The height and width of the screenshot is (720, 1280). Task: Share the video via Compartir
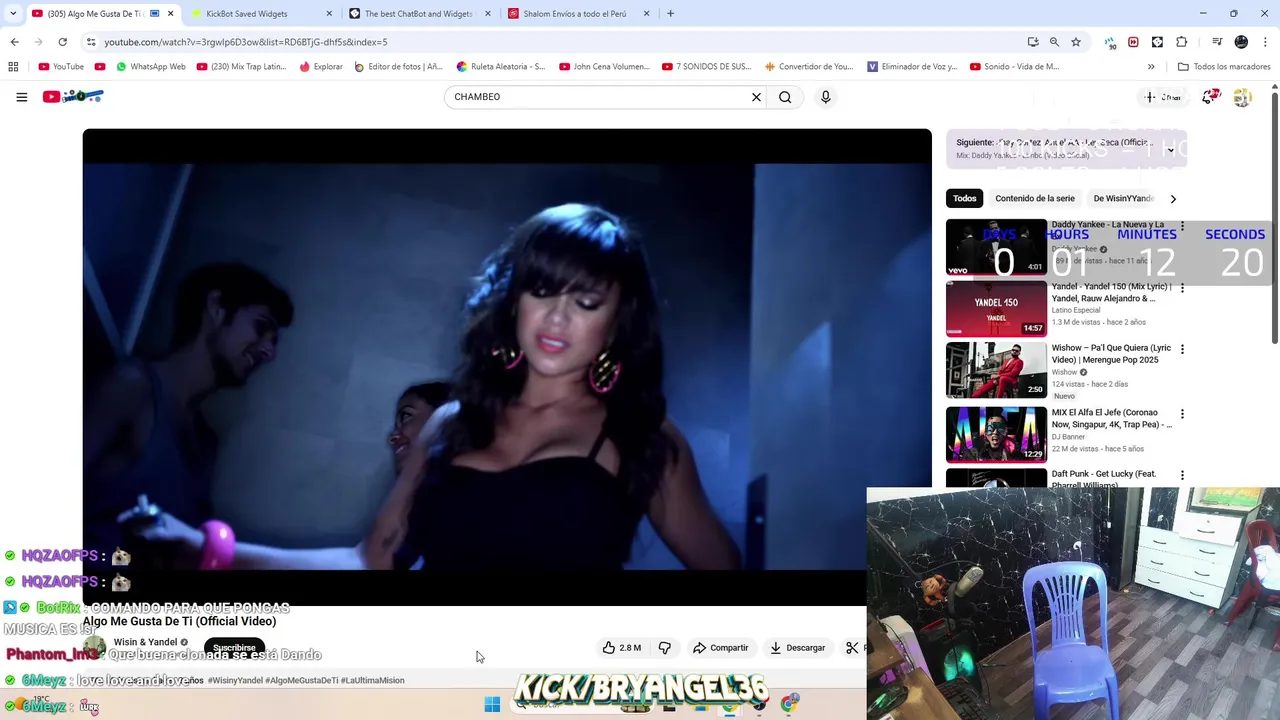coord(720,648)
